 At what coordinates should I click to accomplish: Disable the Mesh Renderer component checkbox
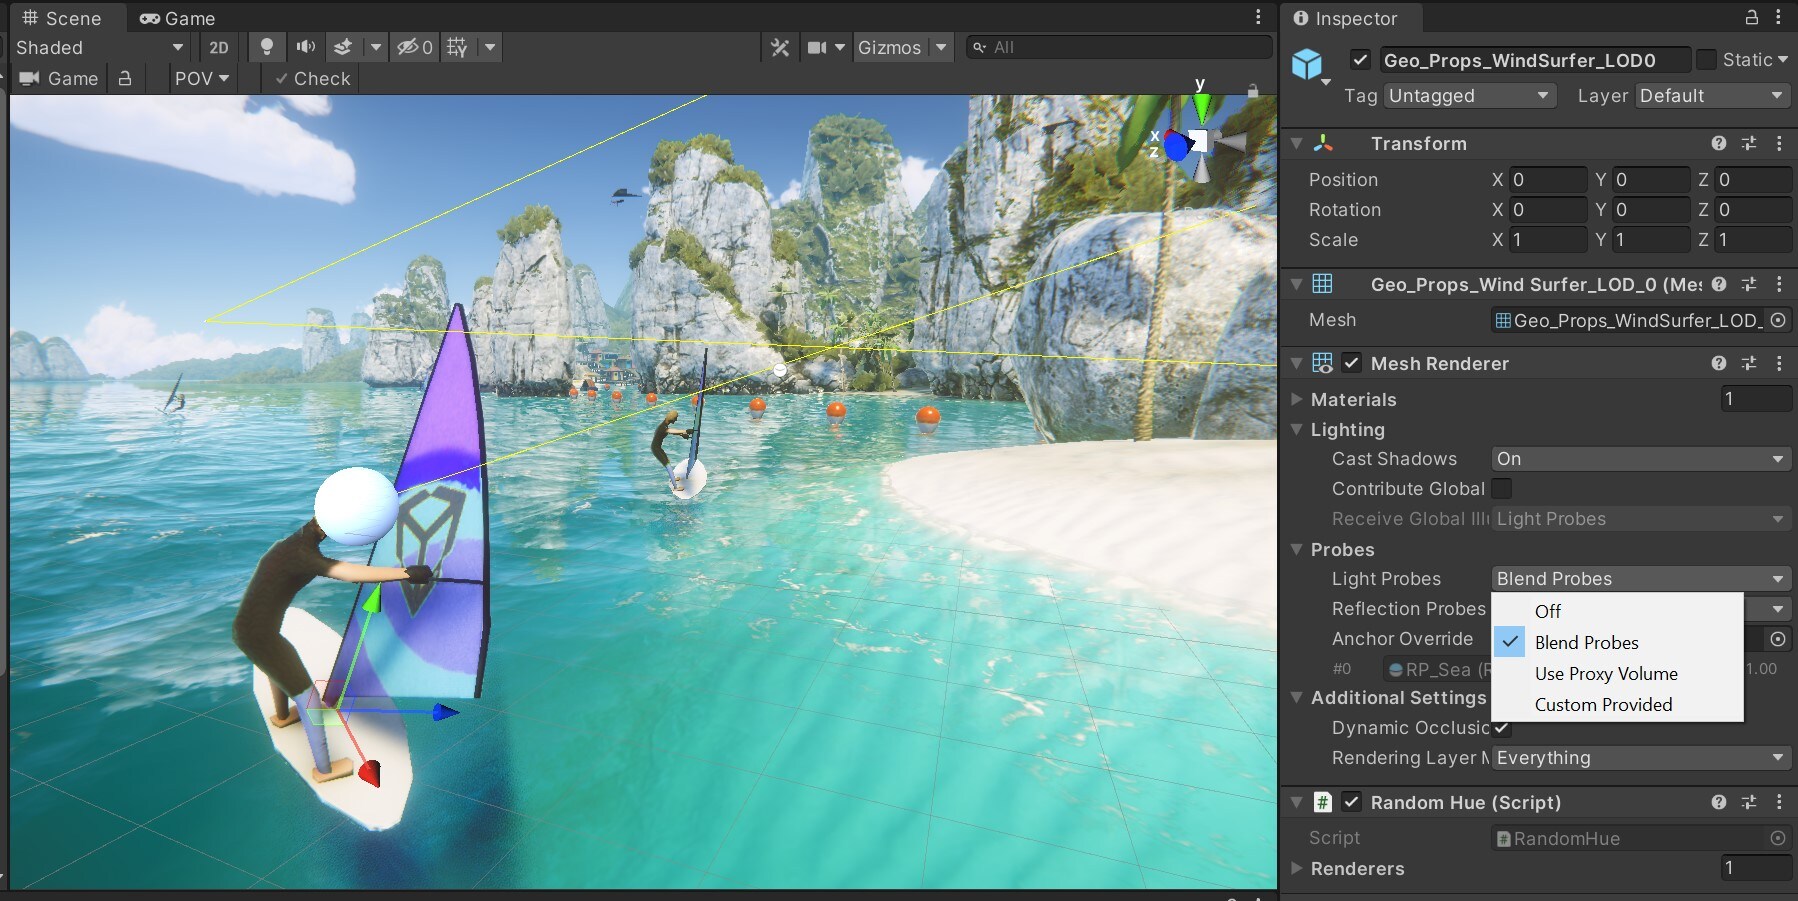click(1351, 363)
